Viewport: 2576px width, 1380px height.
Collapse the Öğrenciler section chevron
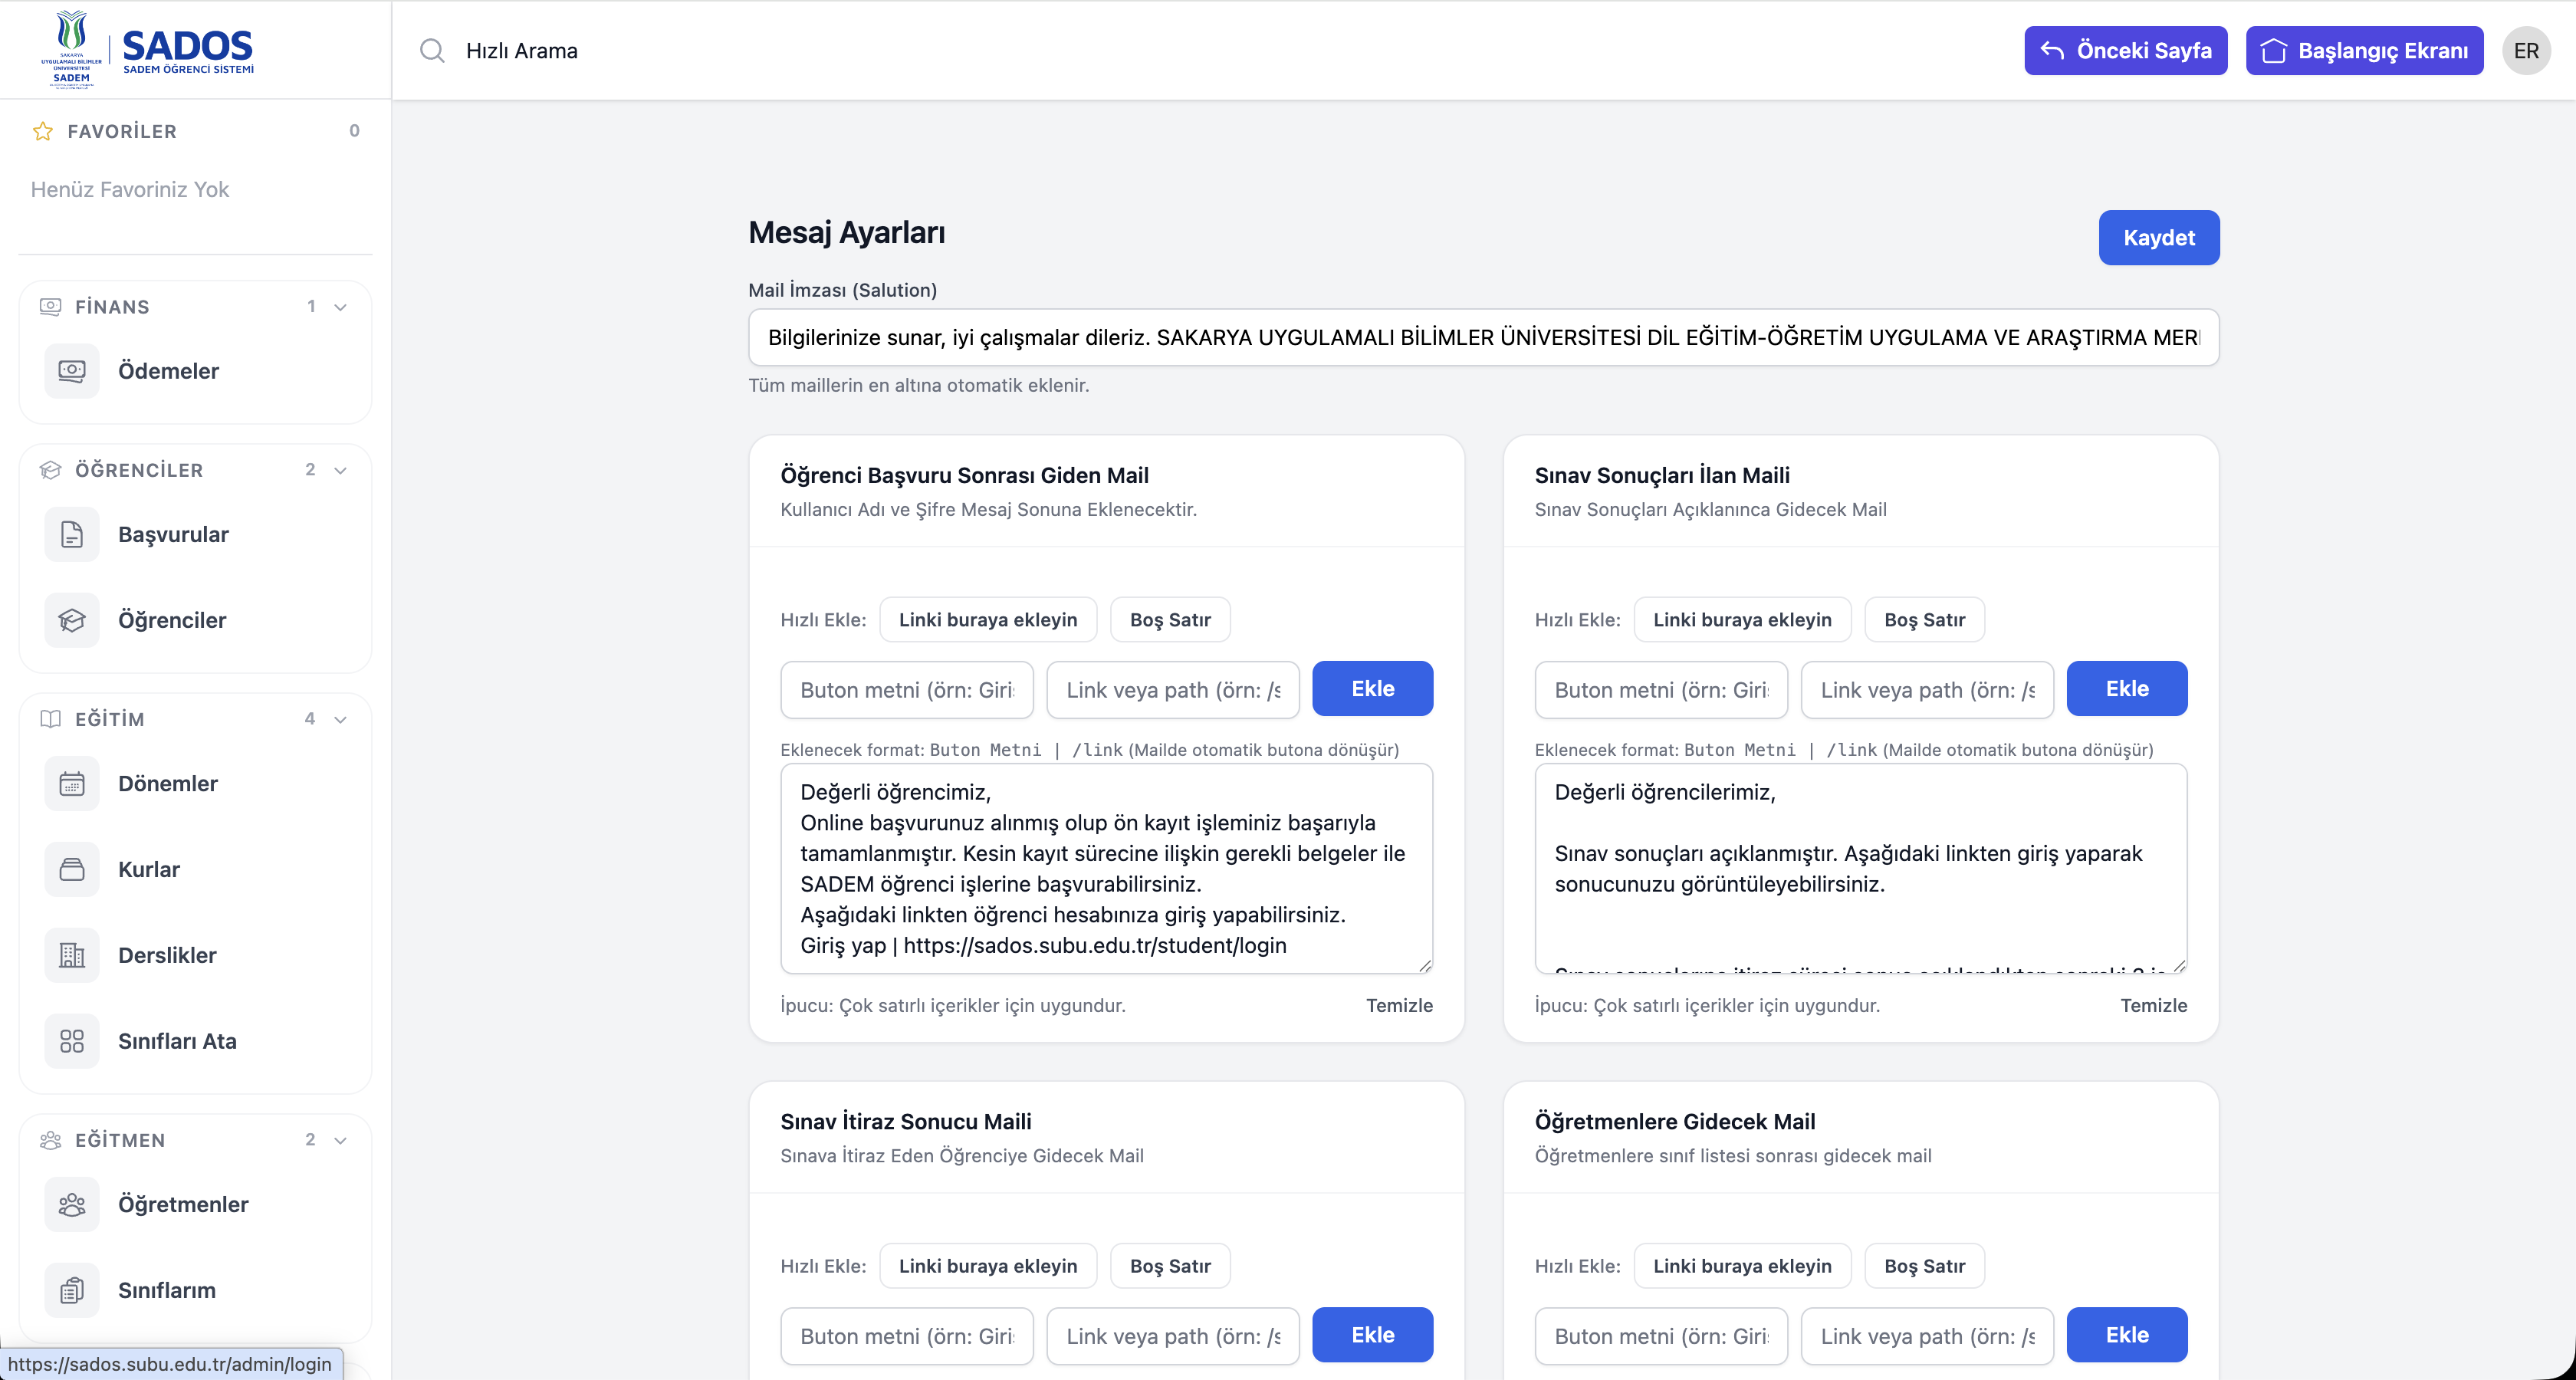point(340,470)
